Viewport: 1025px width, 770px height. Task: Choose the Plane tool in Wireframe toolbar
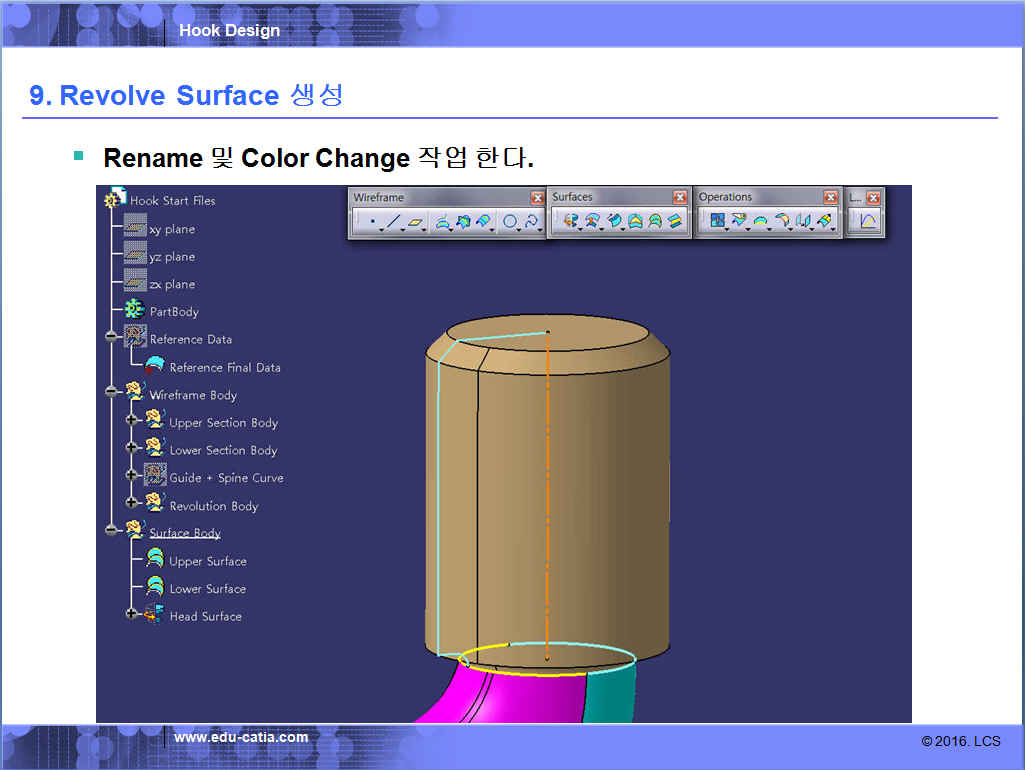(415, 222)
